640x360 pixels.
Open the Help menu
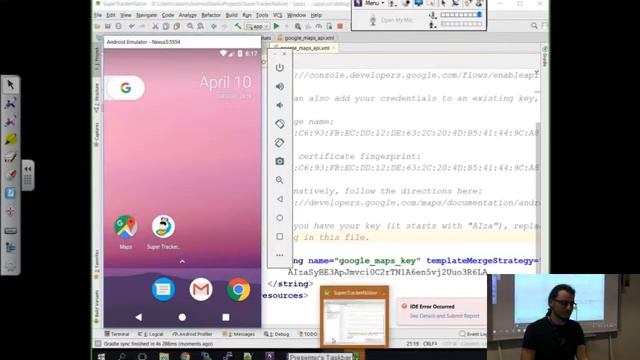[316, 15]
